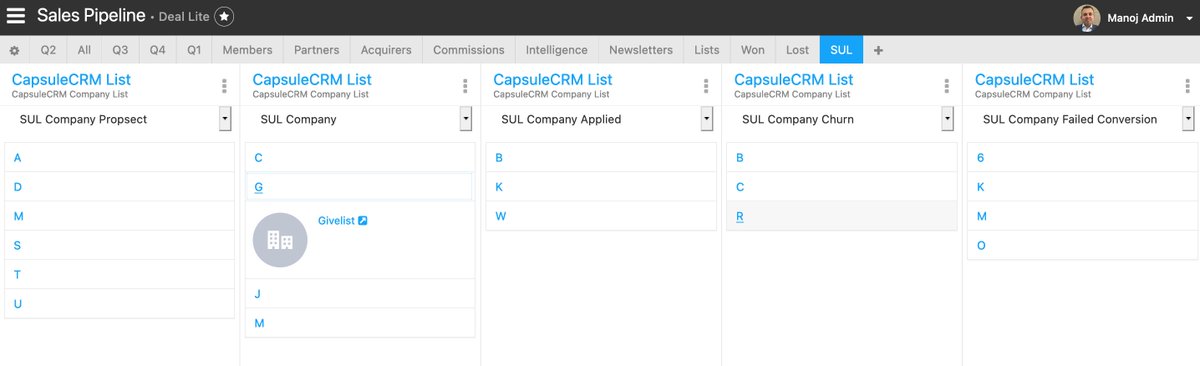
Task: Open company D in Propsect list
Action: (x=119, y=187)
